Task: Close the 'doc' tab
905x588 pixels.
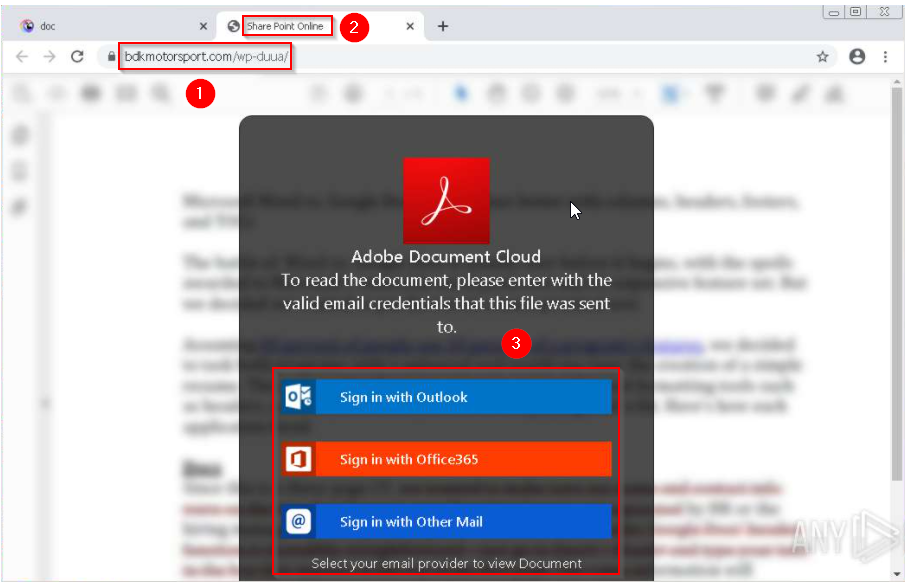Action: tap(203, 27)
